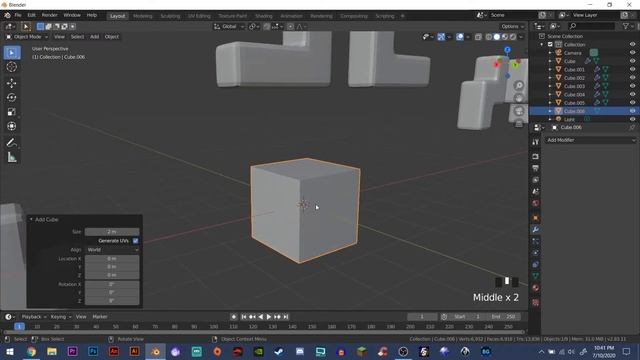640x360 pixels.
Task: Jump to the timeline end frame
Action: (286, 317)
